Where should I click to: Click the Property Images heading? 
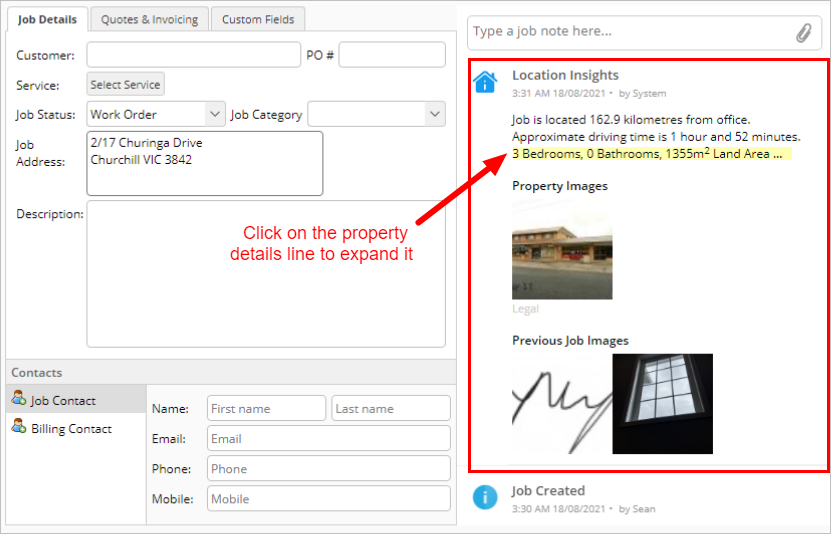(560, 186)
